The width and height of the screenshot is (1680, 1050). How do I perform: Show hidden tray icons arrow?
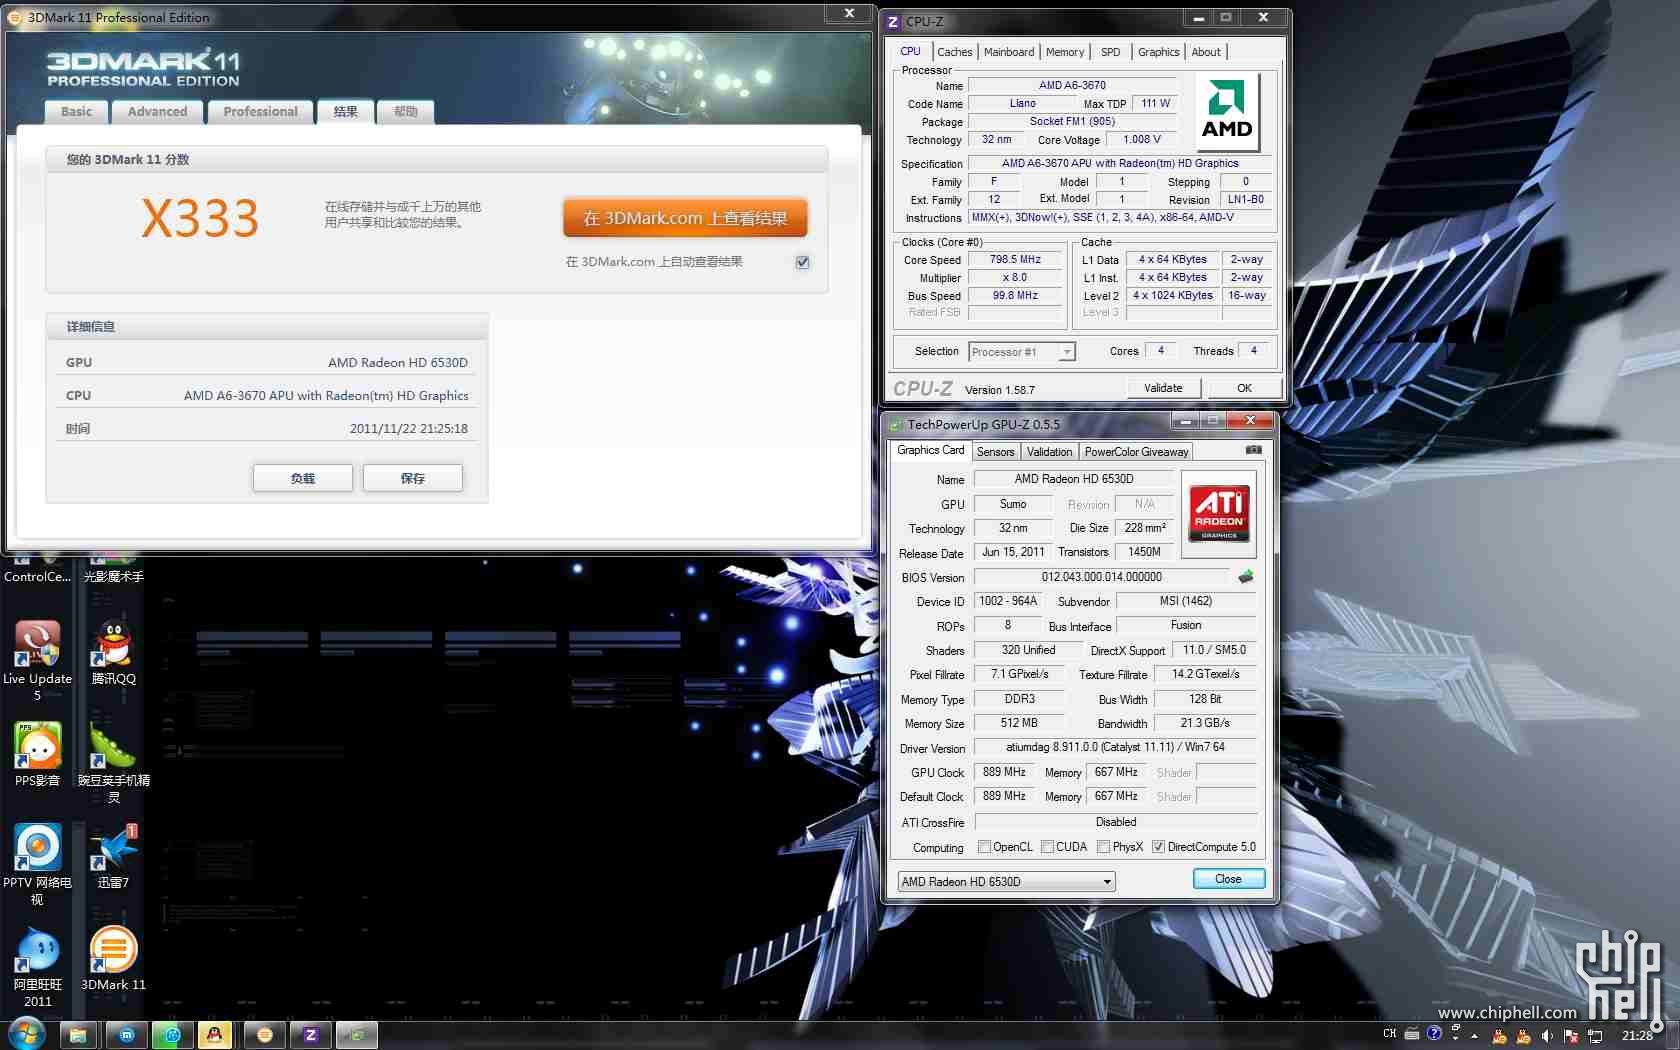pos(1474,1036)
